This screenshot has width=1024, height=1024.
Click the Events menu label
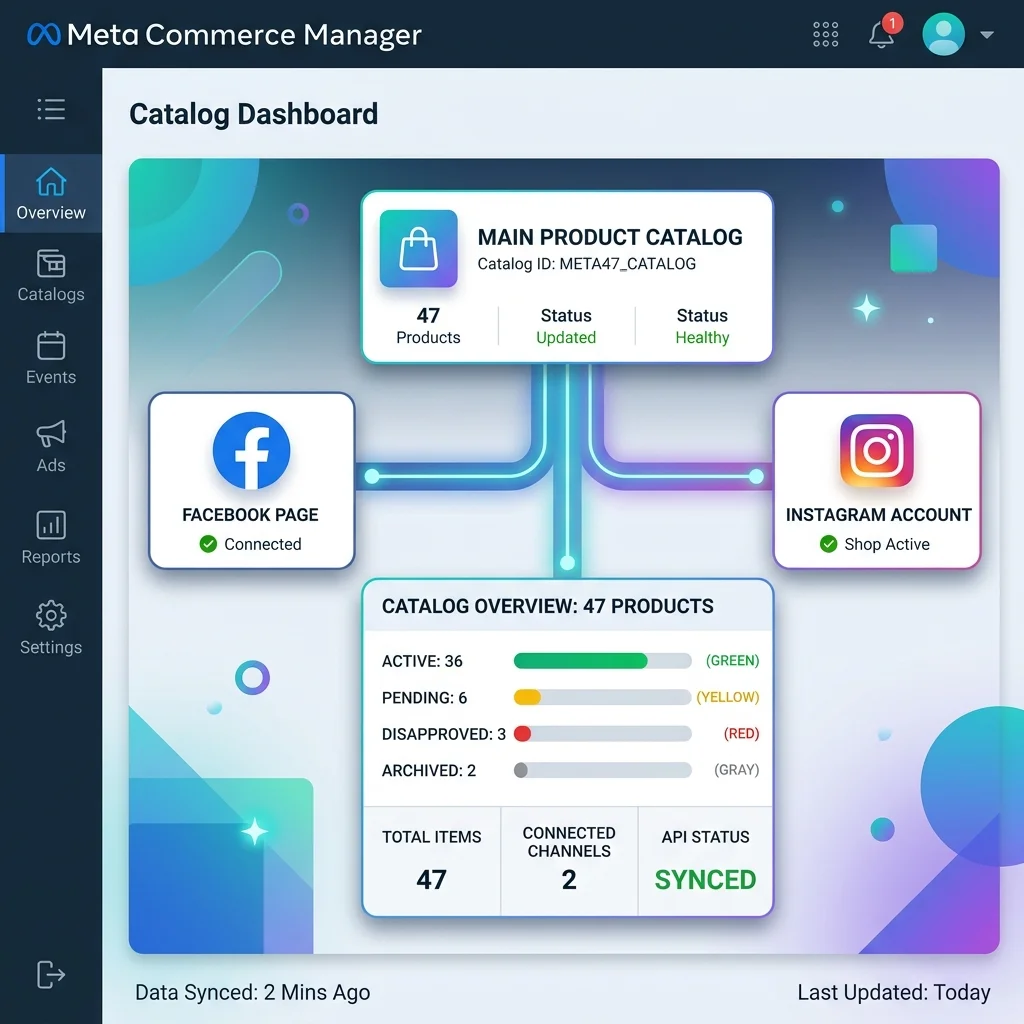pos(51,377)
